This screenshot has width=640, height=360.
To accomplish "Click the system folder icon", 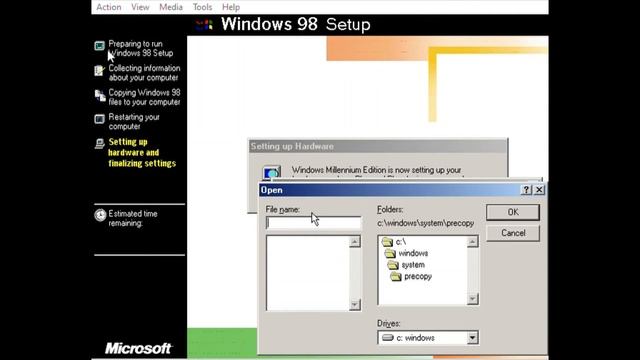I will (393, 265).
